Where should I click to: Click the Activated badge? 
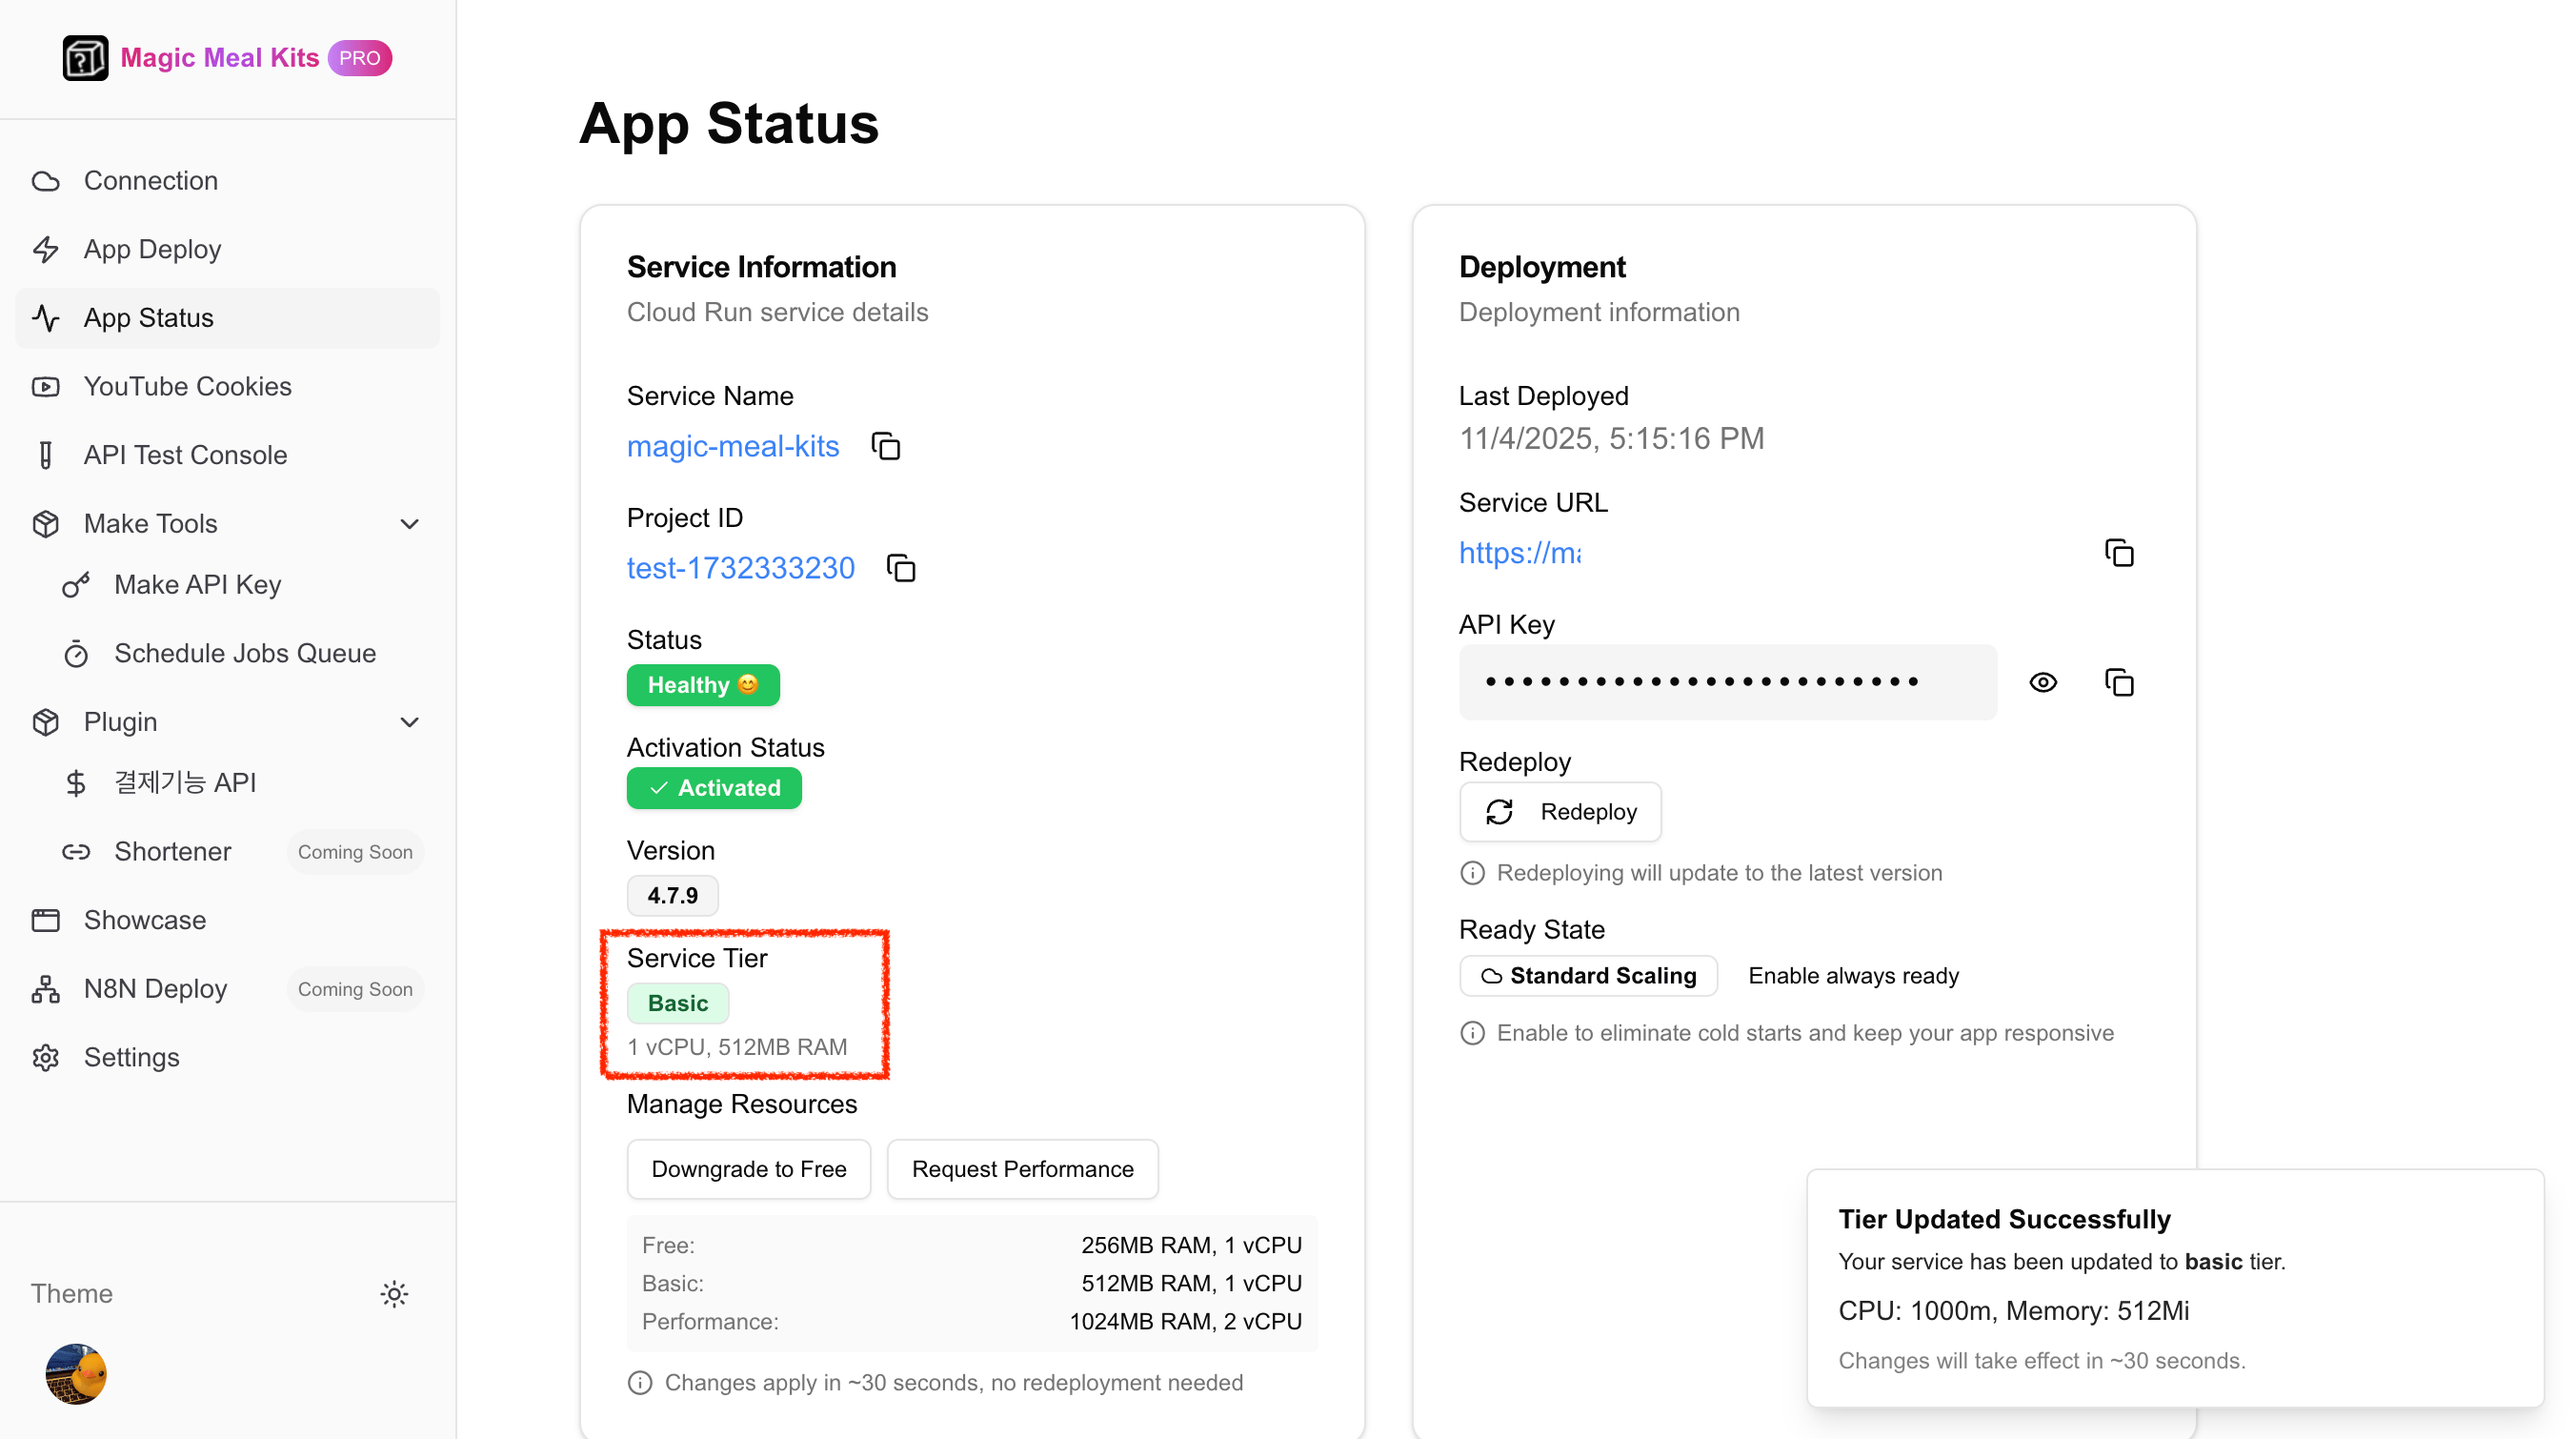tap(714, 788)
